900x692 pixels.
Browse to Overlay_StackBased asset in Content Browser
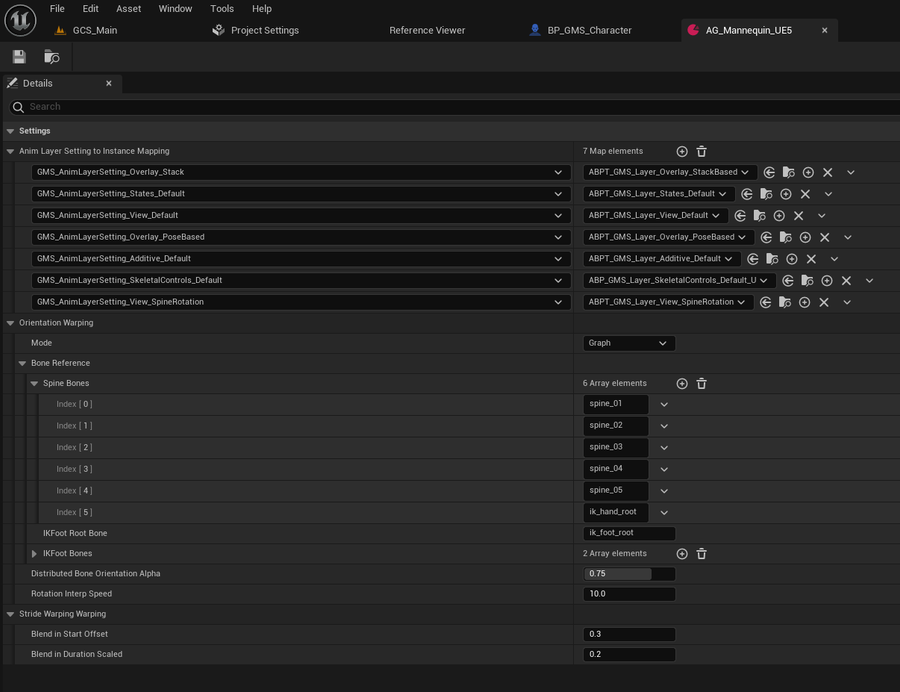789,172
